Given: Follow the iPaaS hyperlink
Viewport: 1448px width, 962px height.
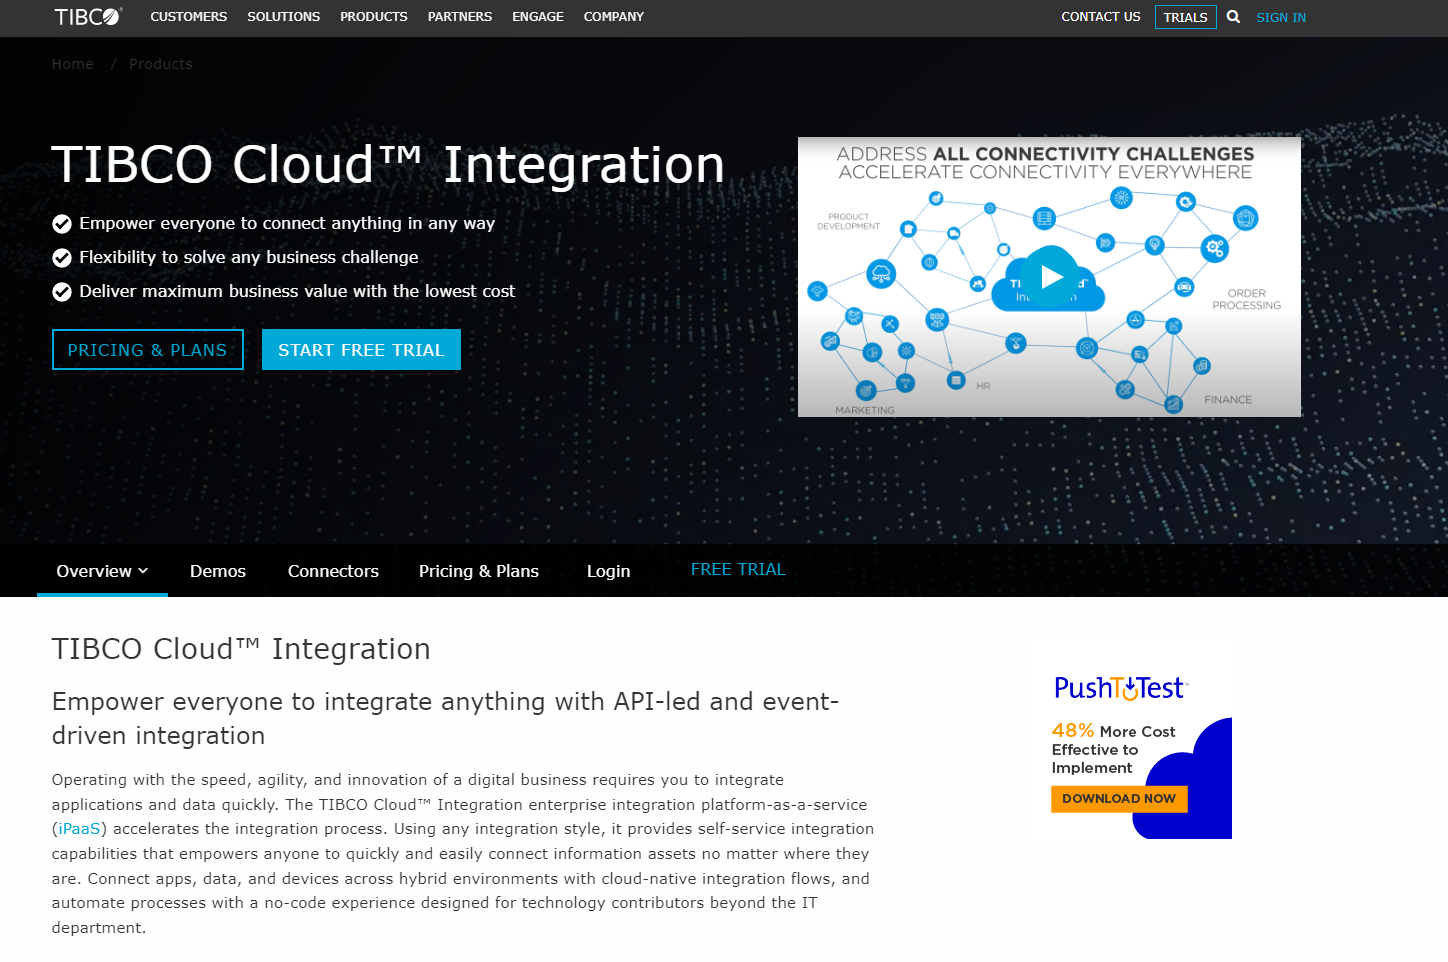Looking at the screenshot, I should (80, 829).
